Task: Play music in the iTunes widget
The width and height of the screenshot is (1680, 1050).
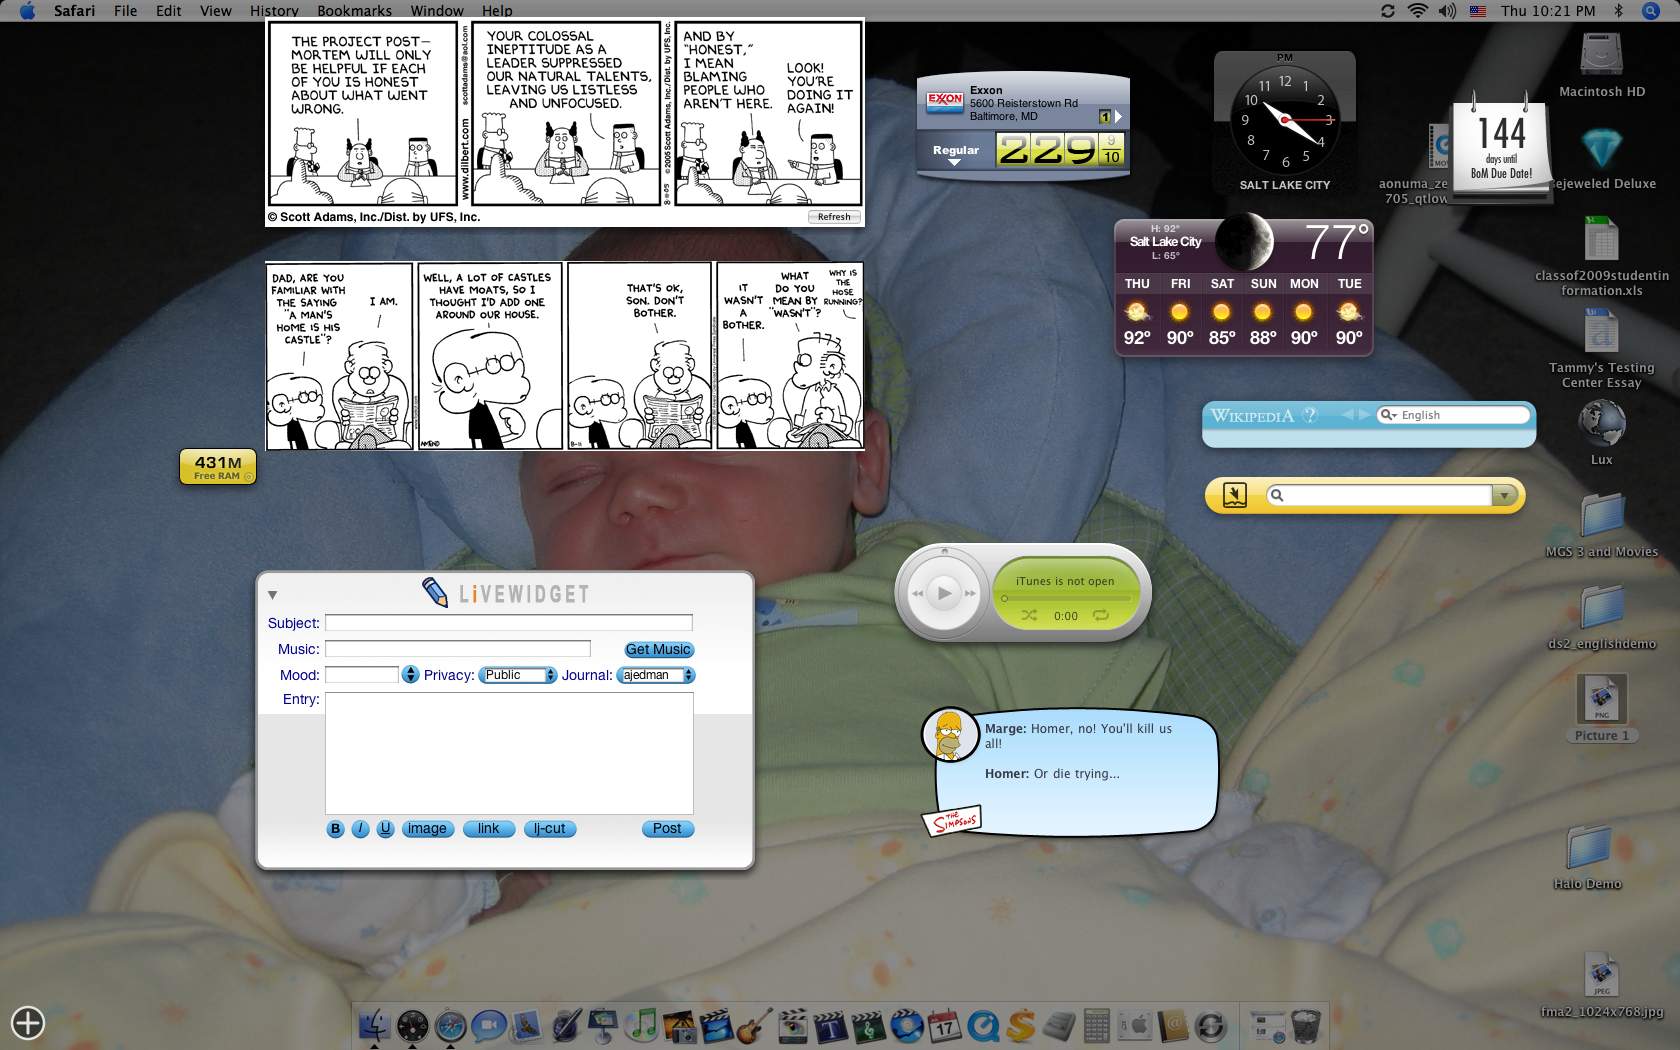Action: tap(944, 593)
